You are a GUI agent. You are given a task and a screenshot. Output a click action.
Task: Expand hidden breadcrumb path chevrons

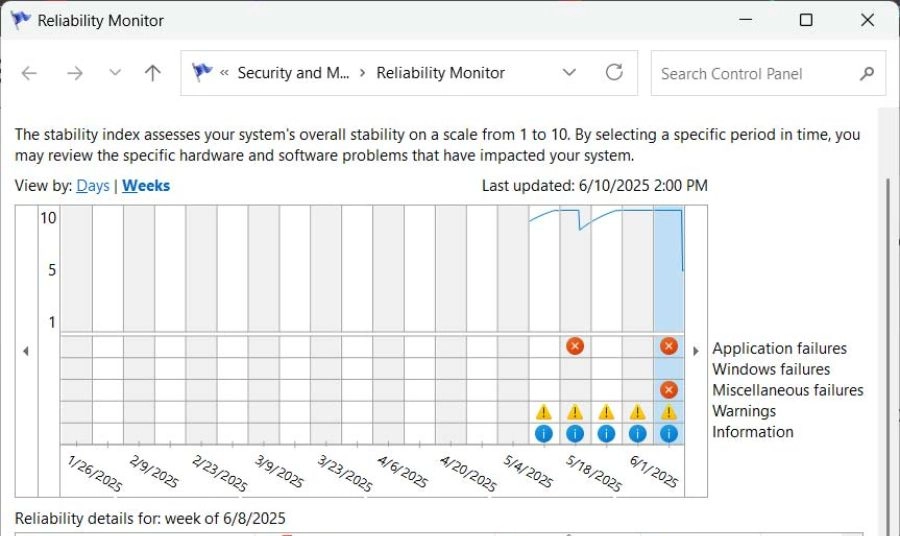coord(224,73)
